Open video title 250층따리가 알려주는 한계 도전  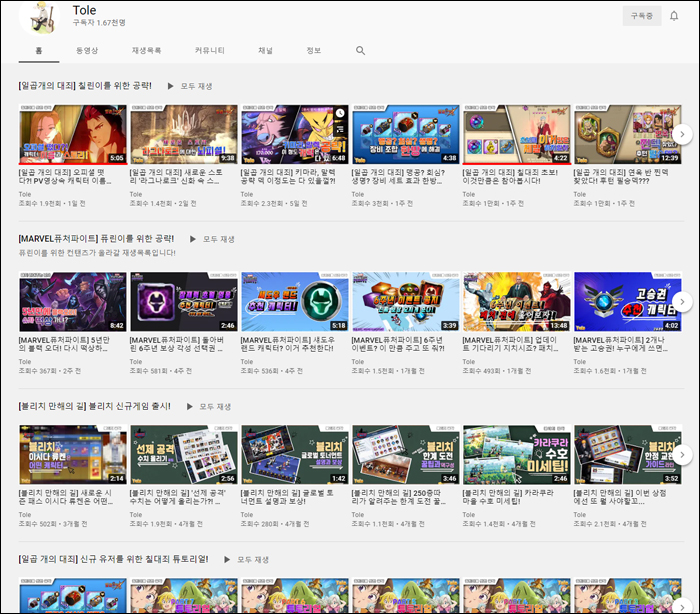(399, 497)
